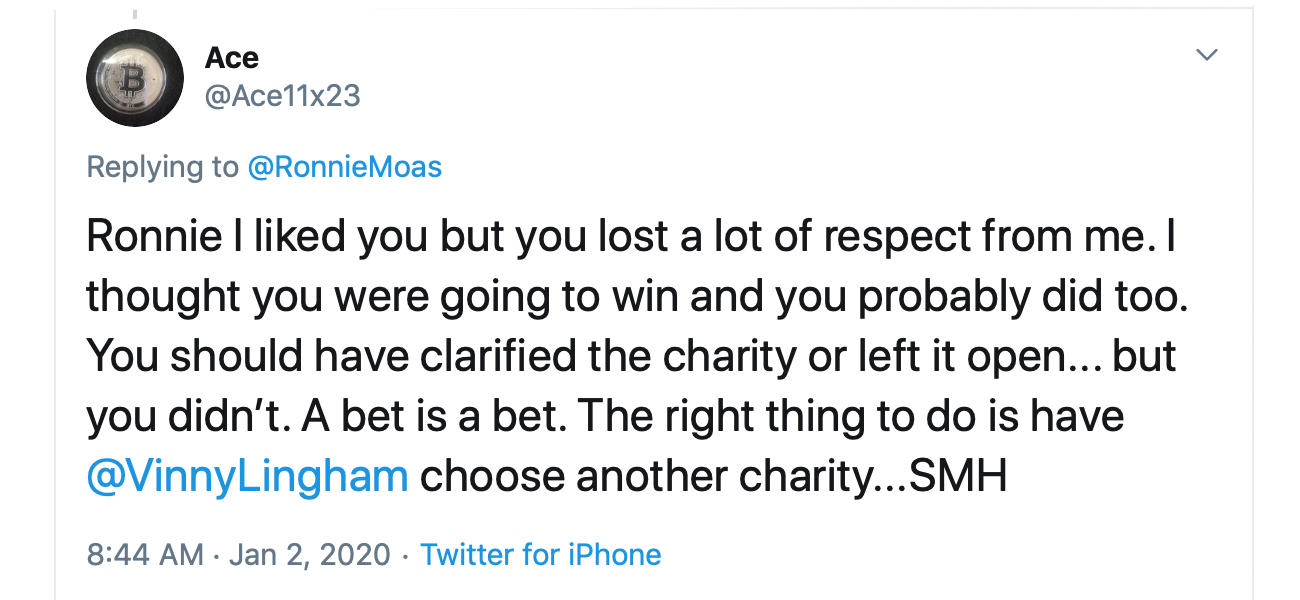Image resolution: width=1300 pixels, height=600 pixels.
Task: Click the Twitter for iPhone source link
Action: (541, 554)
